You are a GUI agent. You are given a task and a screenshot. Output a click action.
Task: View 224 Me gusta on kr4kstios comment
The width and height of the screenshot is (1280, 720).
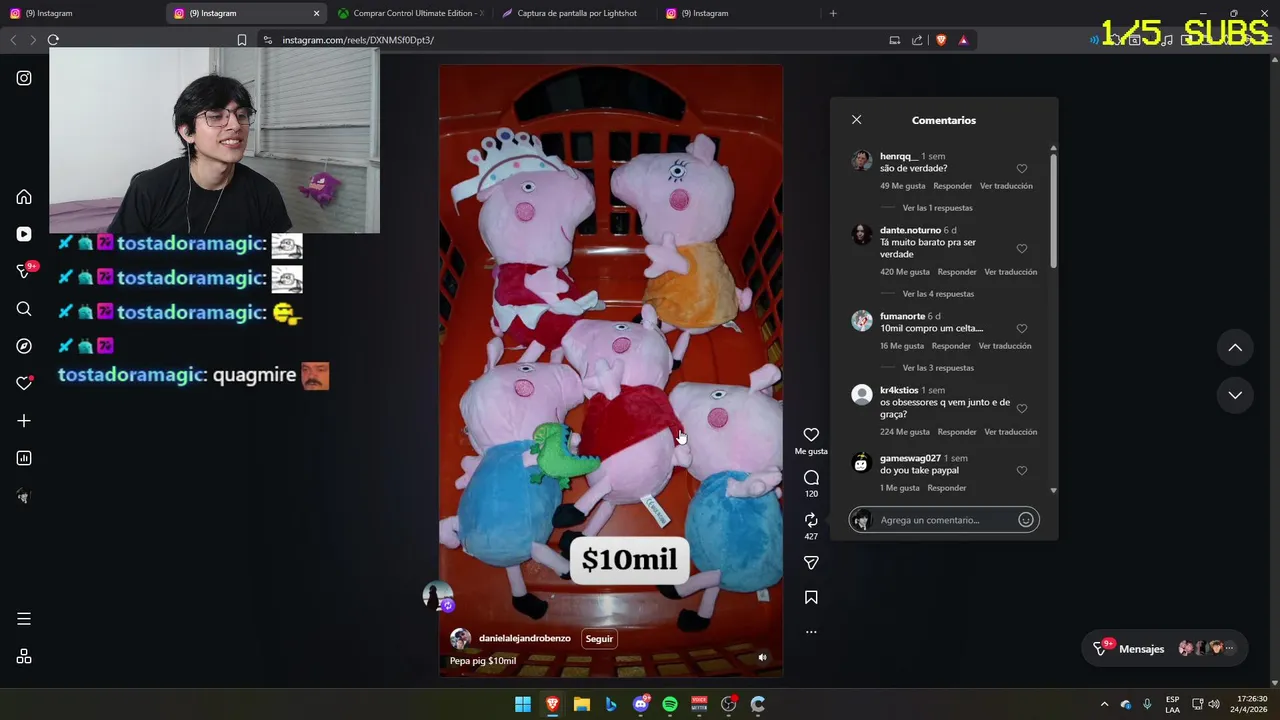coord(904,432)
